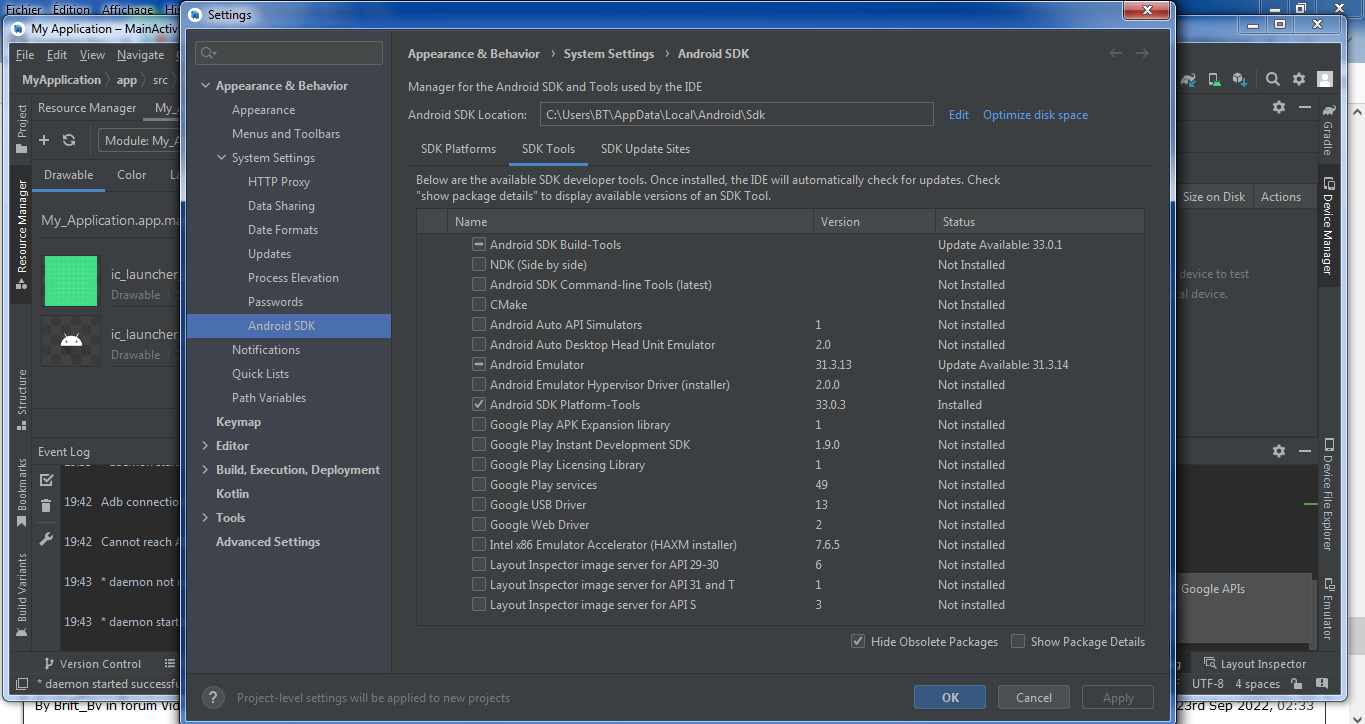
Task: Go forward with the Settings right arrow
Action: click(1142, 54)
